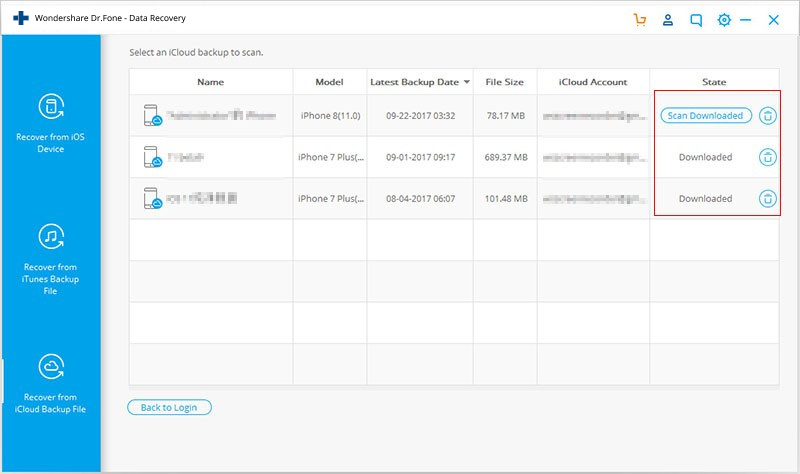This screenshot has height=474, width=800.
Task: Click device icon of iPhone 8 backup
Action: click(153, 115)
